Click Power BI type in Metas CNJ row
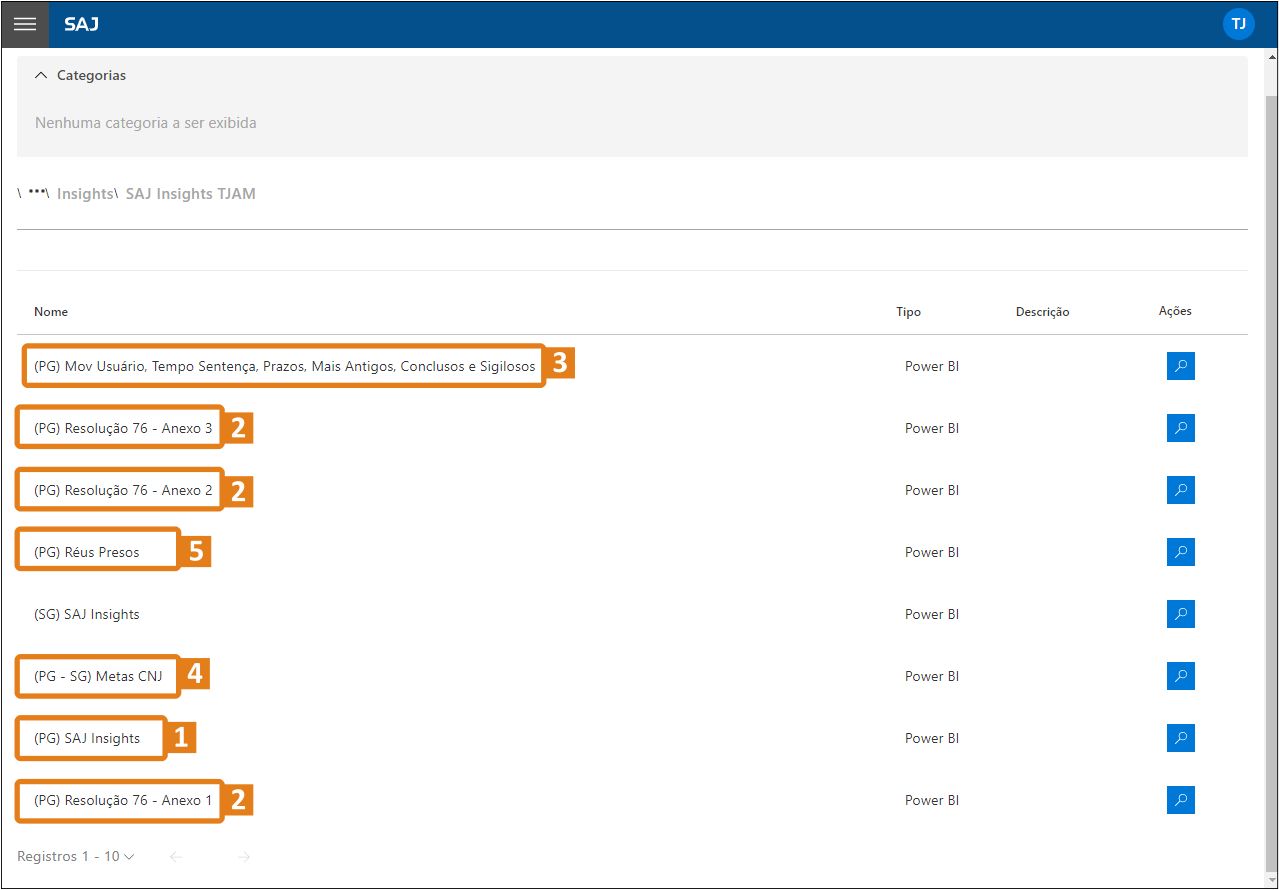This screenshot has width=1279, height=890. click(932, 676)
